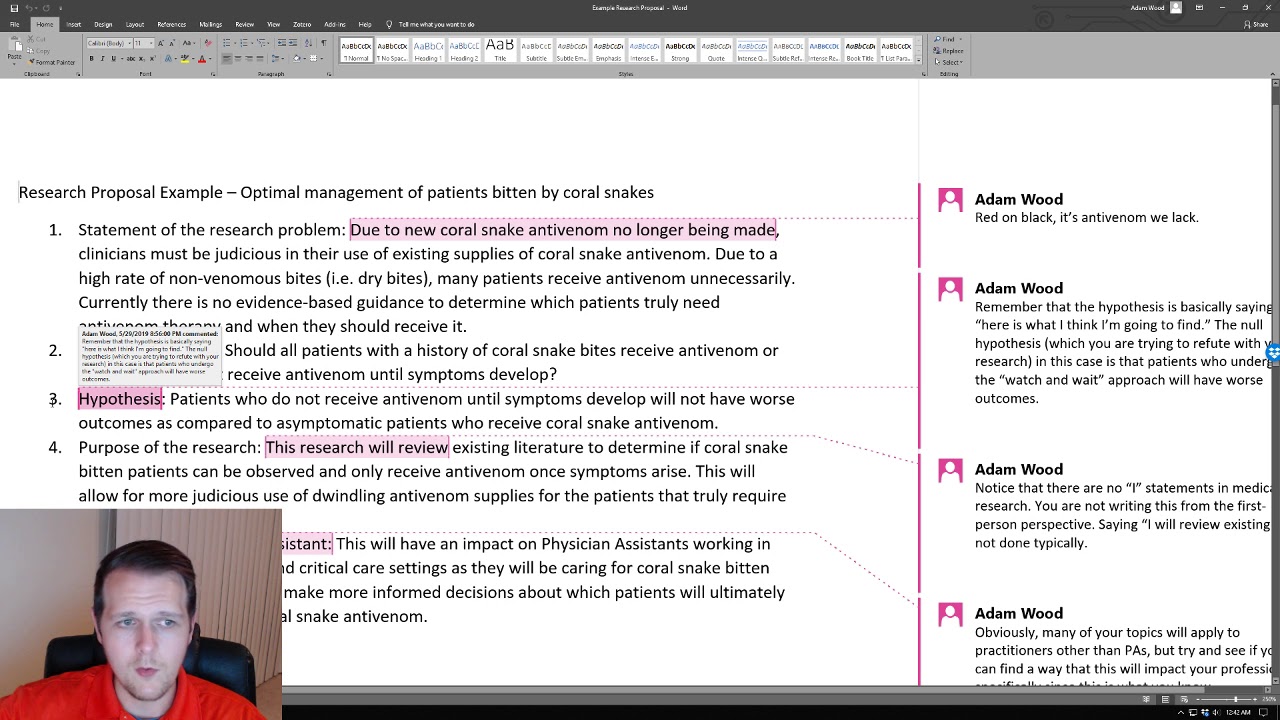Apply the Strong style
This screenshot has height=720, width=1280.
click(680, 51)
